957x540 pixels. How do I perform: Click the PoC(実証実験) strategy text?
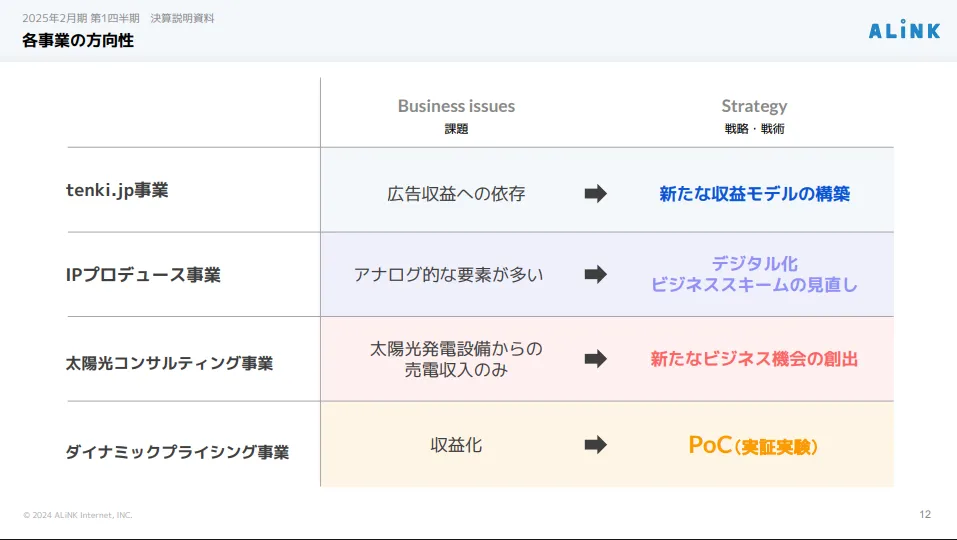click(x=753, y=445)
